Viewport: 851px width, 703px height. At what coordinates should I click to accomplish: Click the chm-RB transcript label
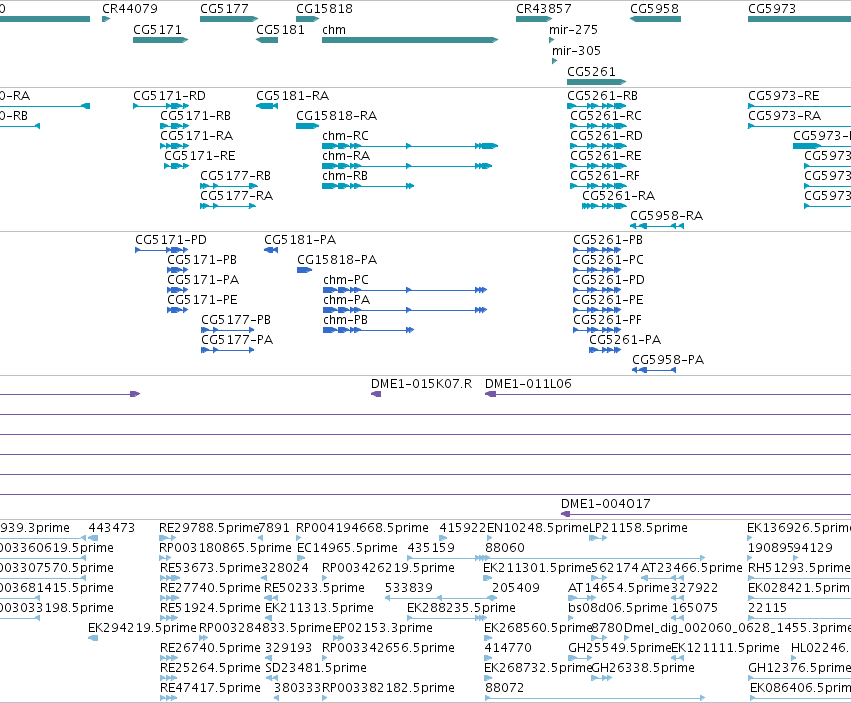coord(345,176)
